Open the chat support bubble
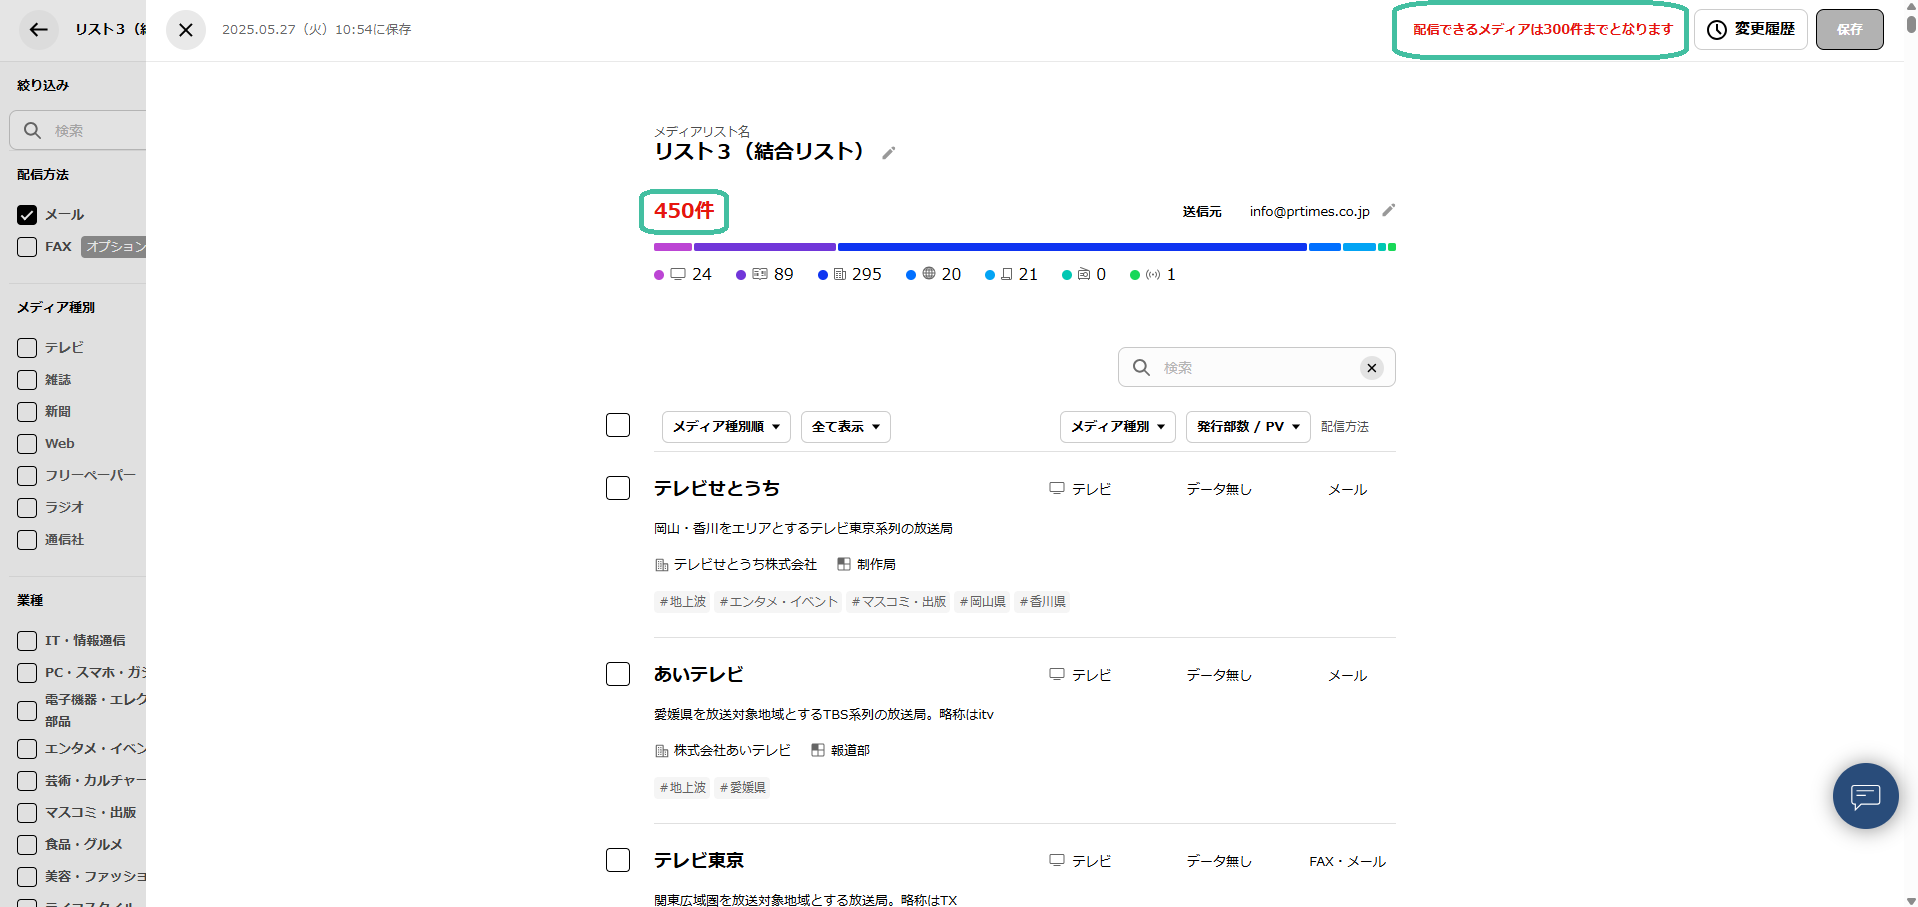Screen dimensions: 1918x907 point(1865,796)
